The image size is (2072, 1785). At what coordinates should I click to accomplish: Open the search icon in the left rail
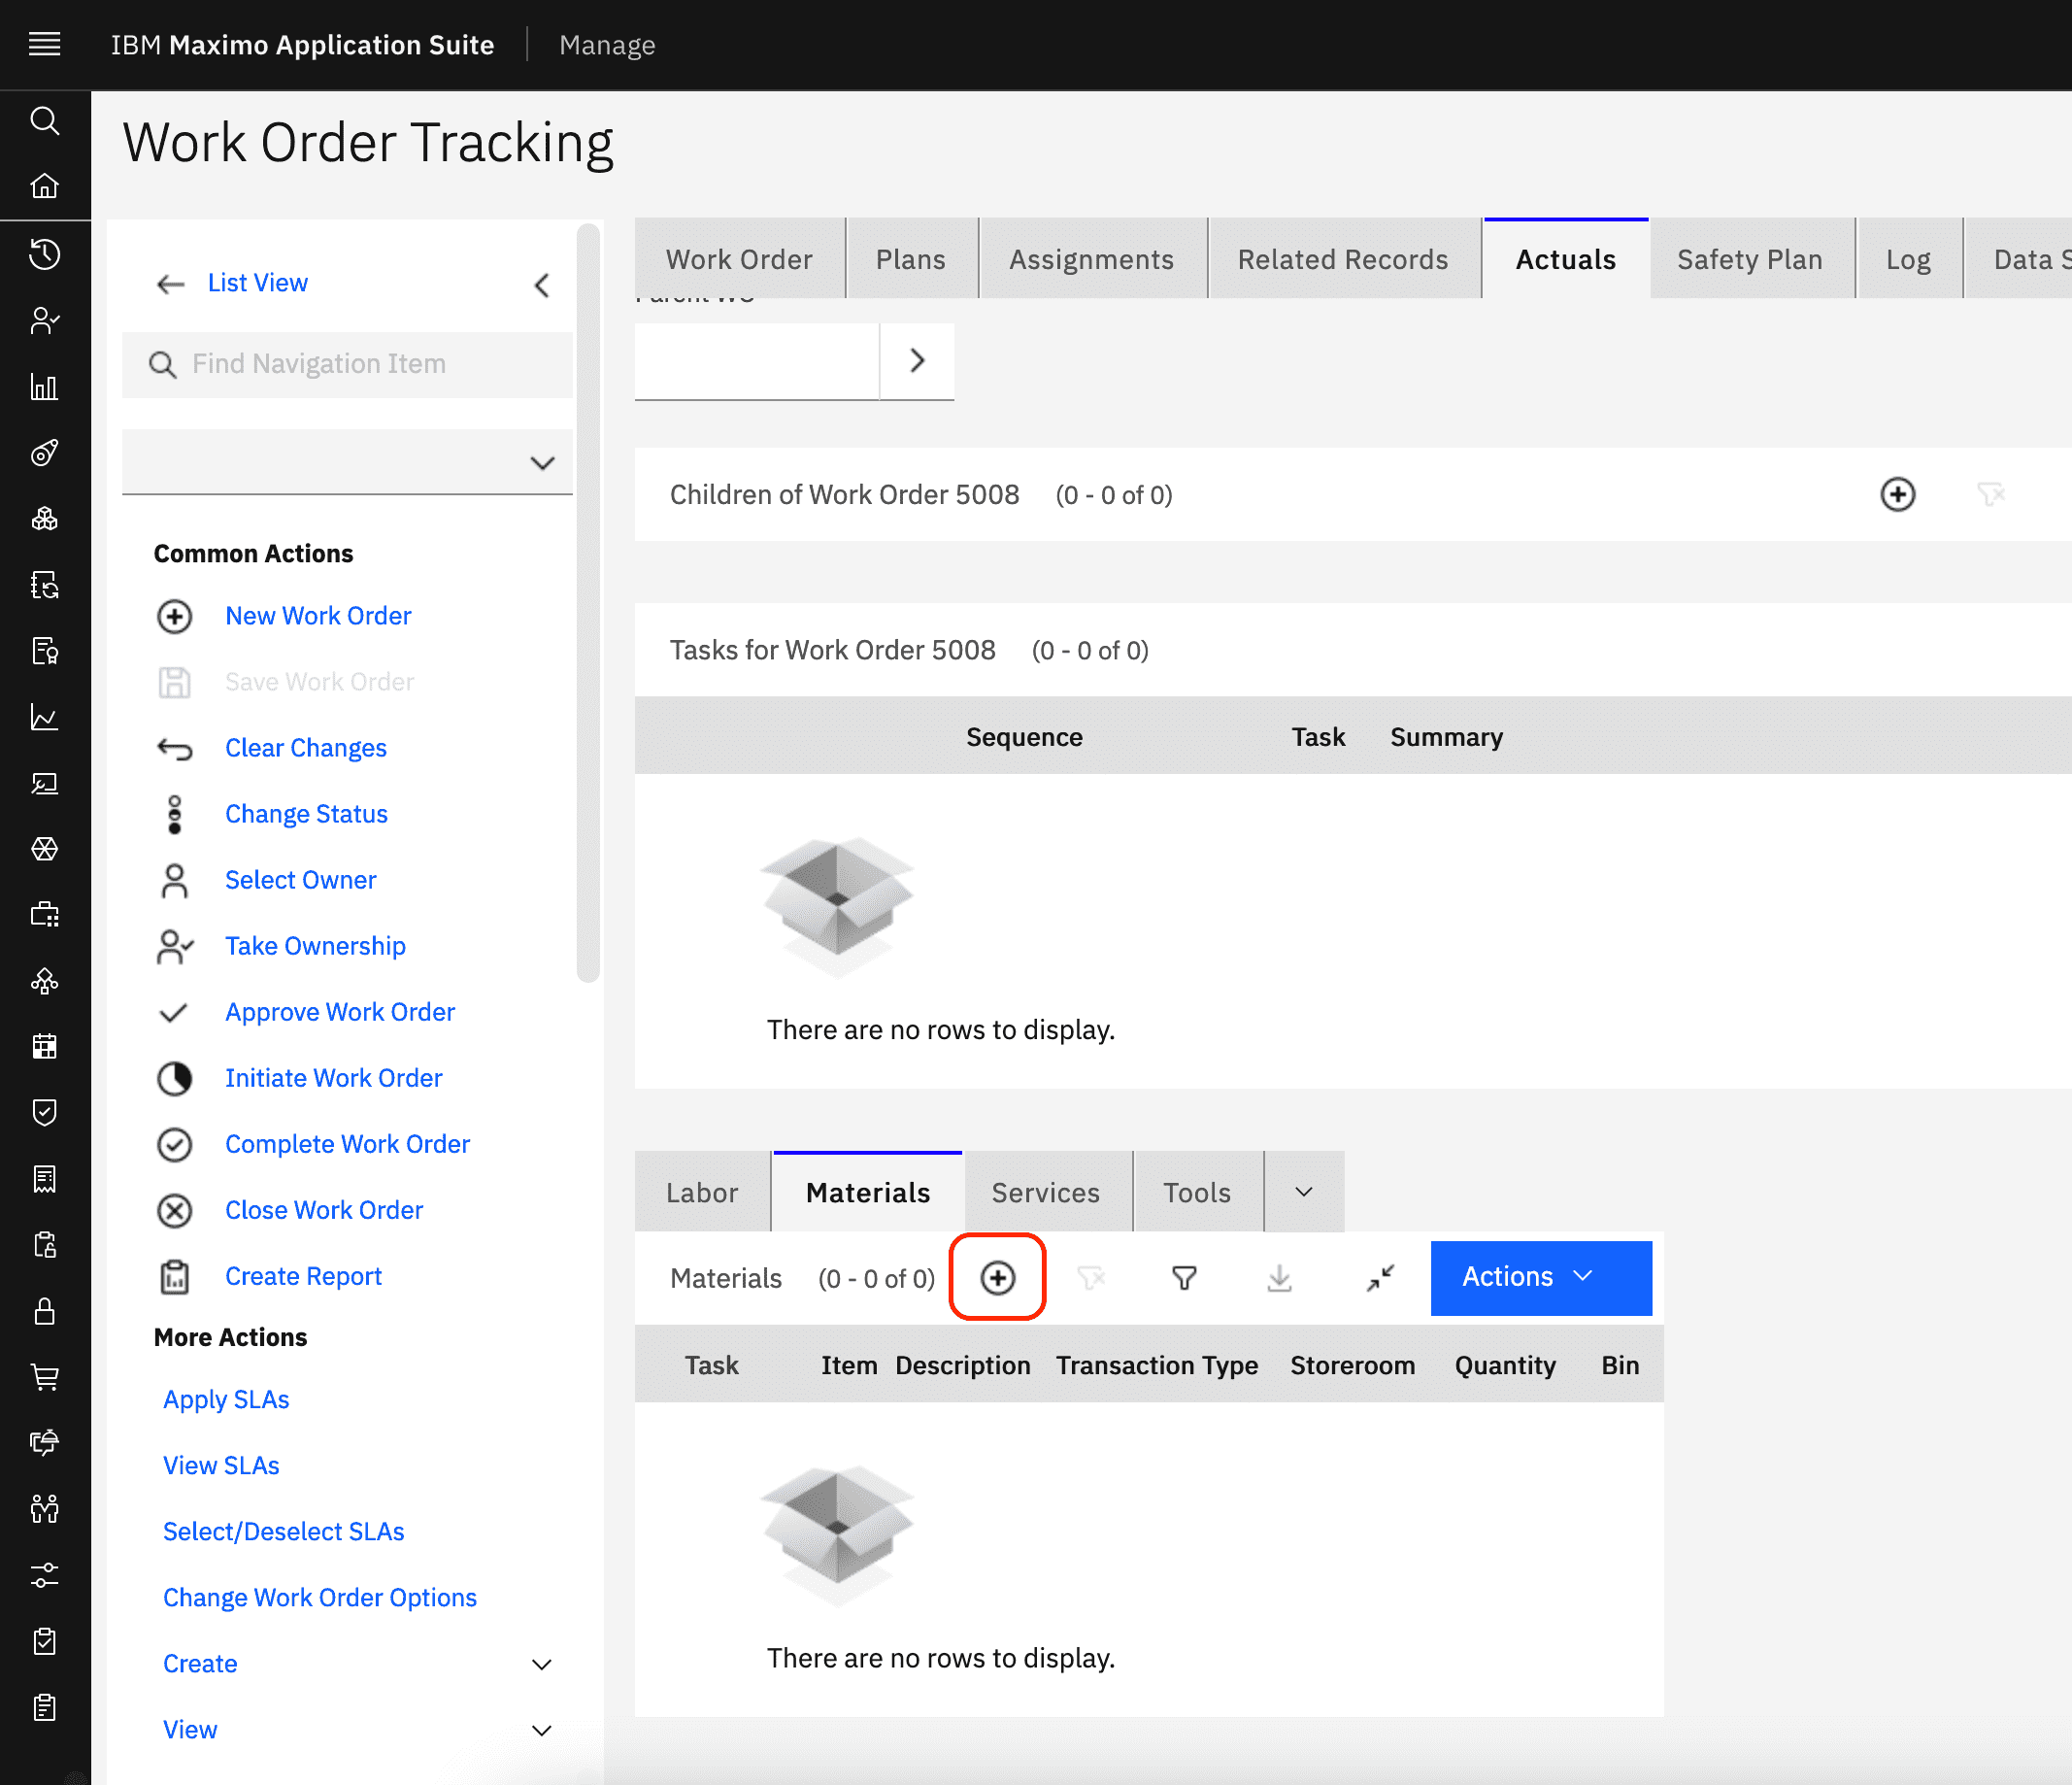coord(45,120)
